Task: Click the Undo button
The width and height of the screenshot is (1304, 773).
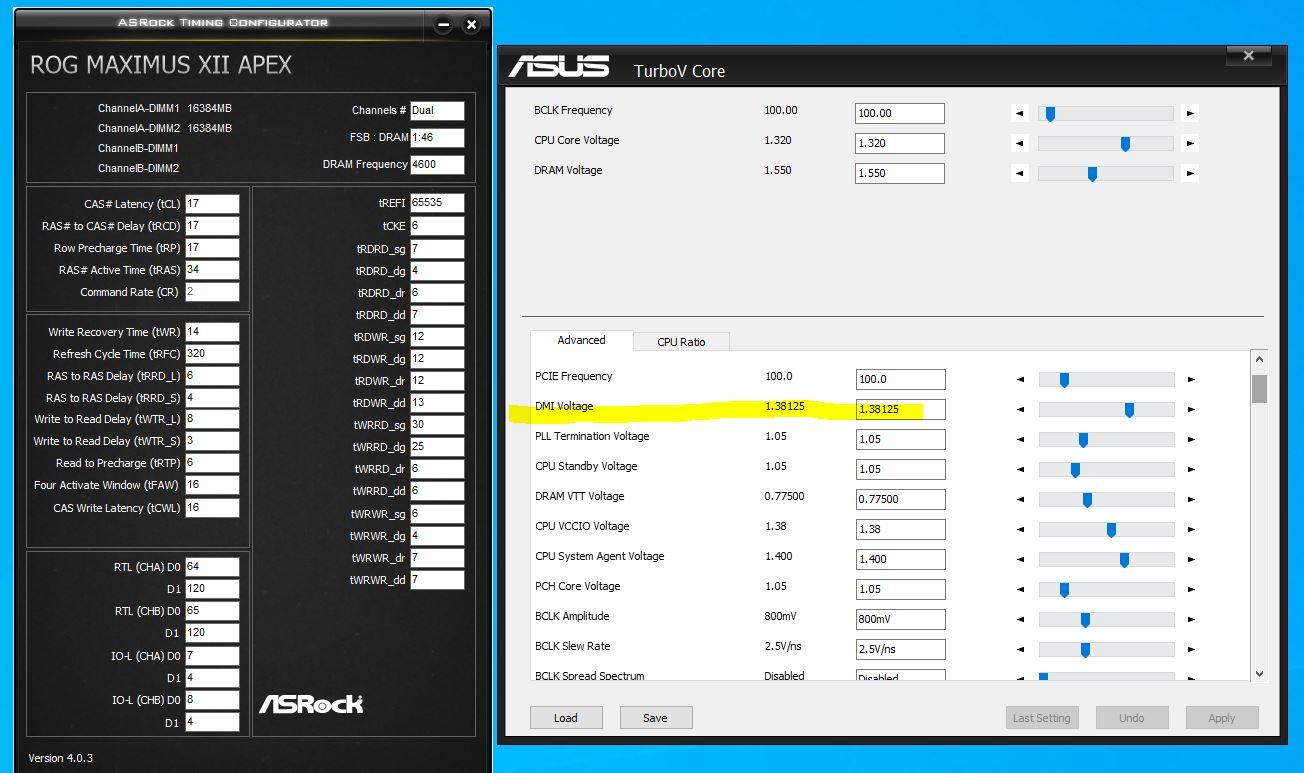Action: coord(1131,717)
